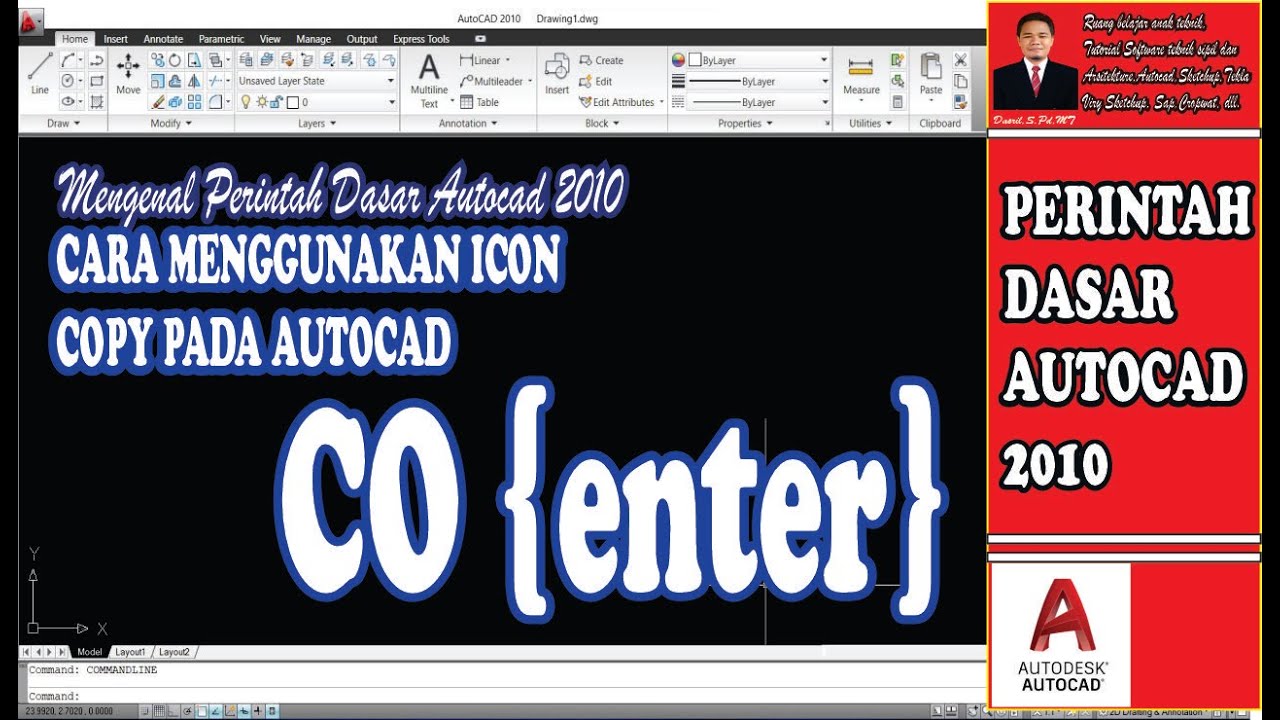1280x720 pixels.
Task: Click the Multileader button
Action: pyautogui.click(x=496, y=81)
